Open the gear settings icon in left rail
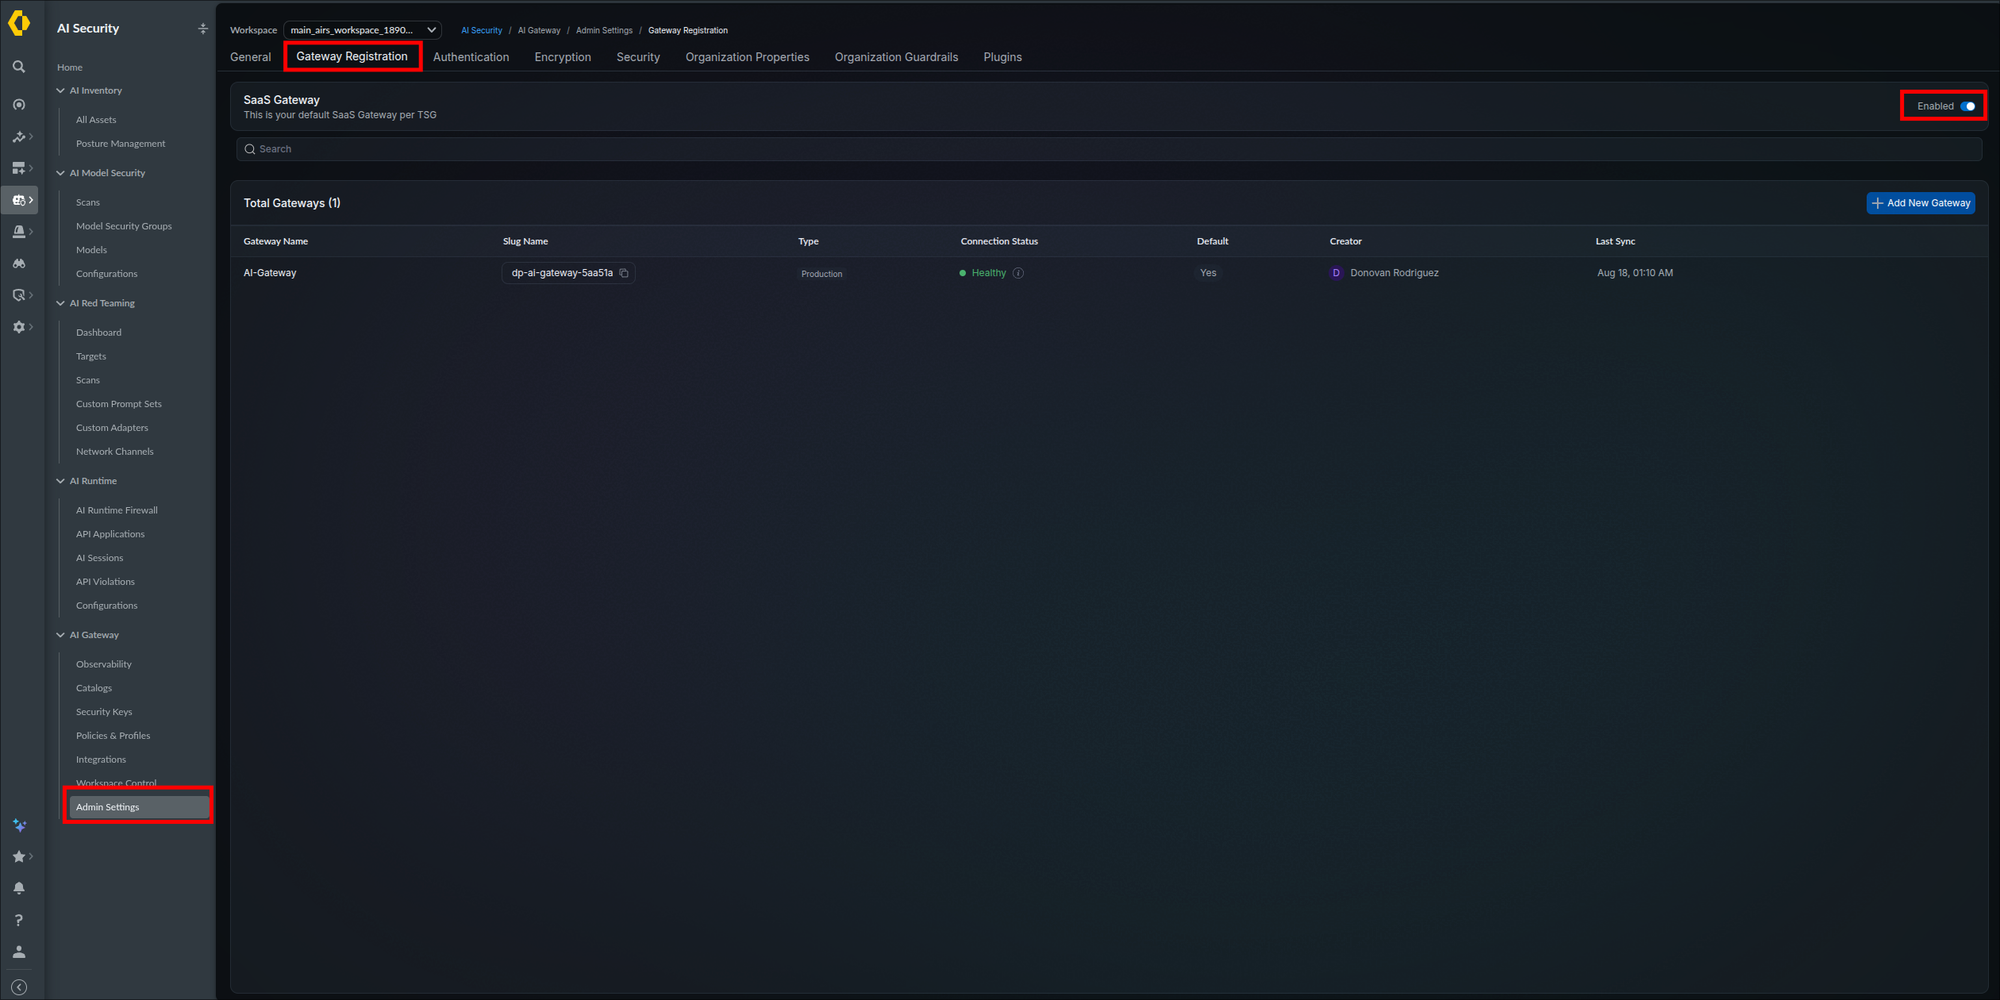 (x=19, y=327)
